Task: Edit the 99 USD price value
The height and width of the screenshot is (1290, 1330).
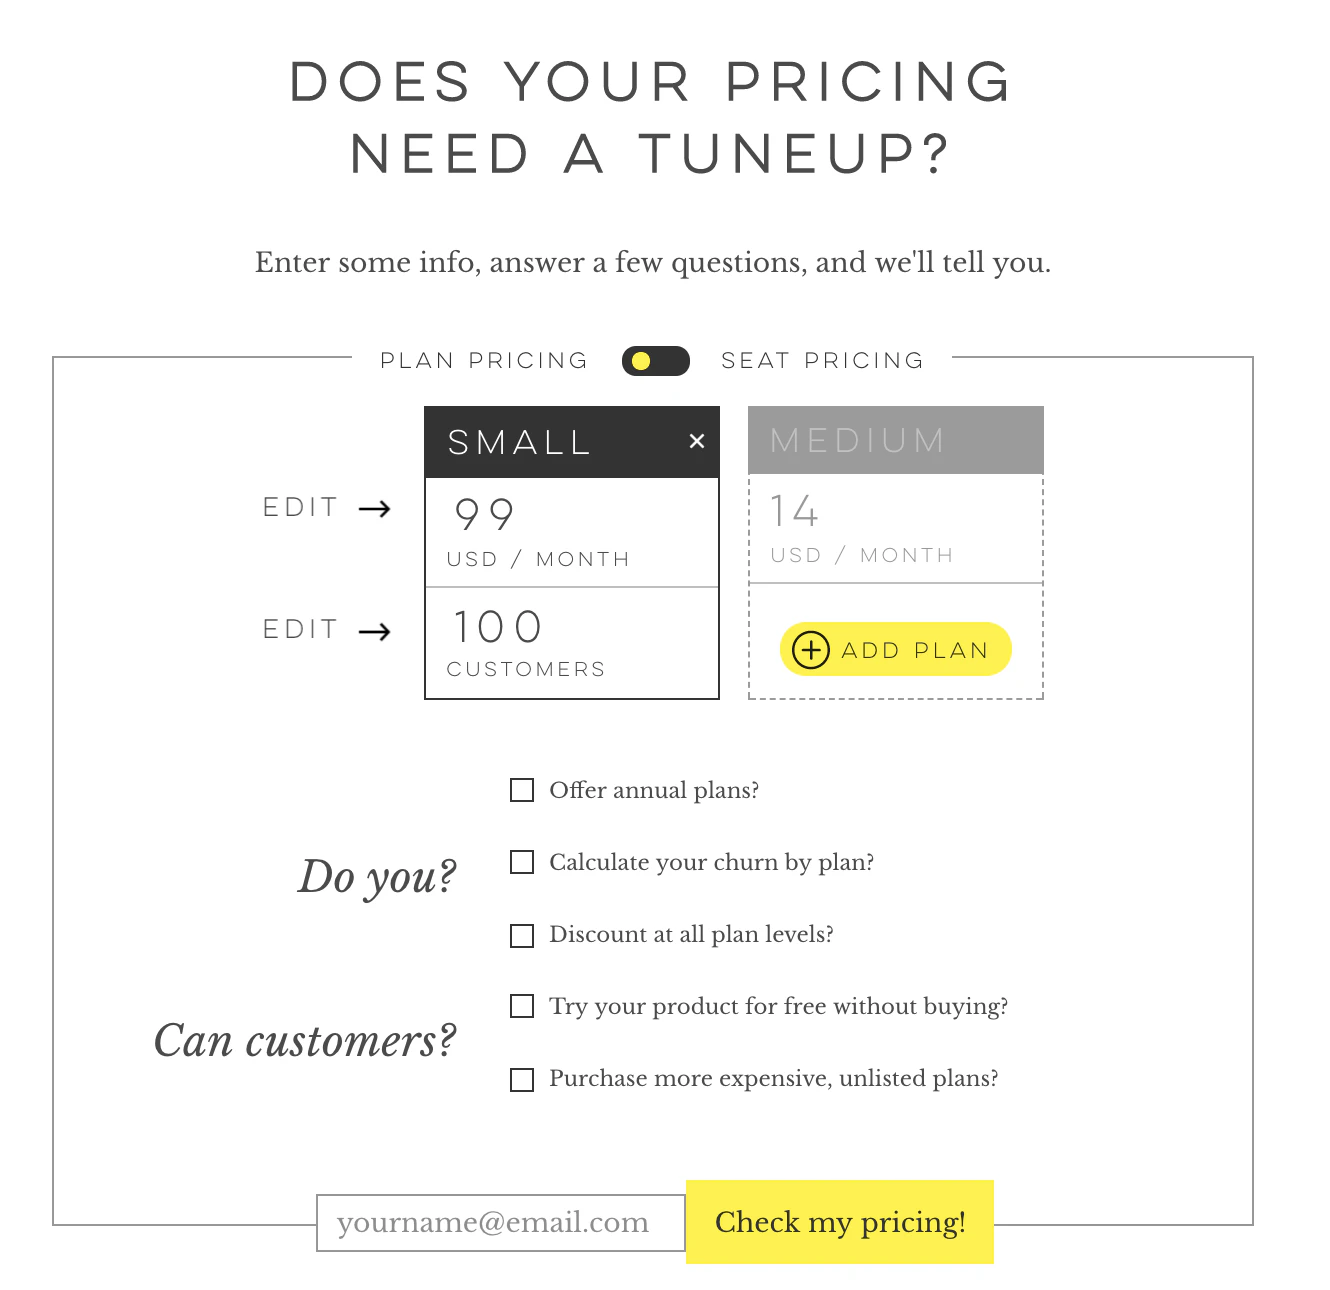Action: (485, 516)
